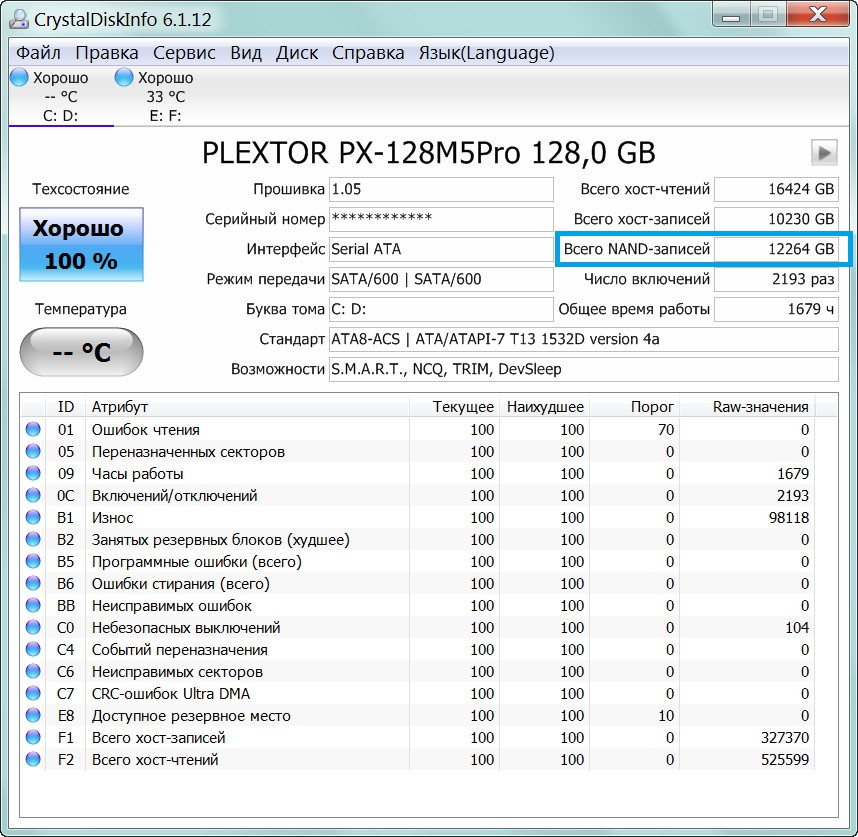
Task: Click status orb of attribute 01 Ошибок чтения
Action: [x=33, y=429]
